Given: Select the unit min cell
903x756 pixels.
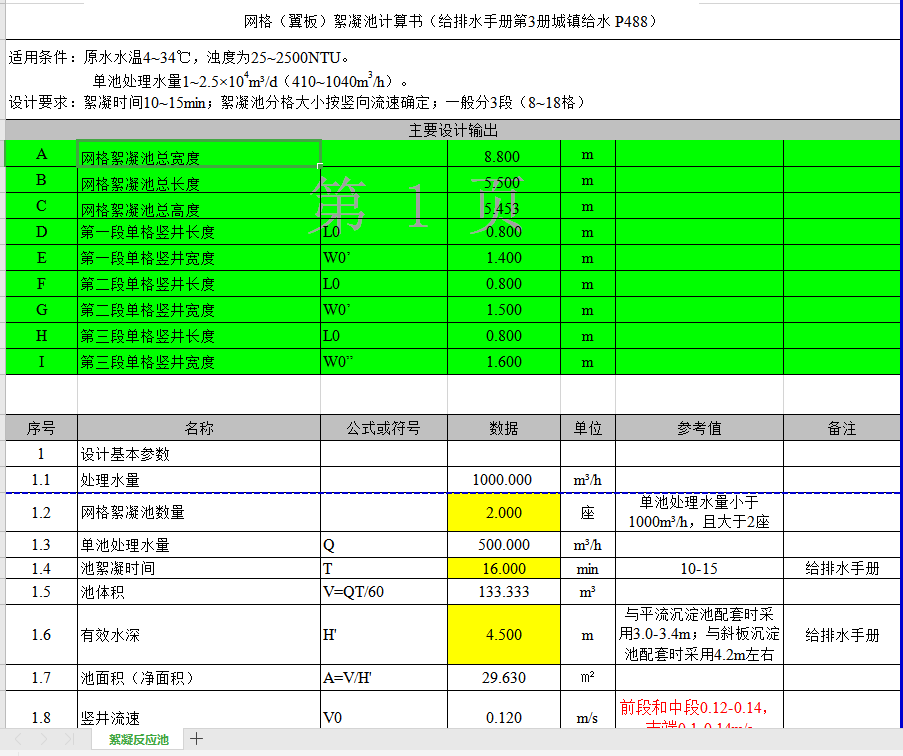Looking at the screenshot, I should 587,568.
